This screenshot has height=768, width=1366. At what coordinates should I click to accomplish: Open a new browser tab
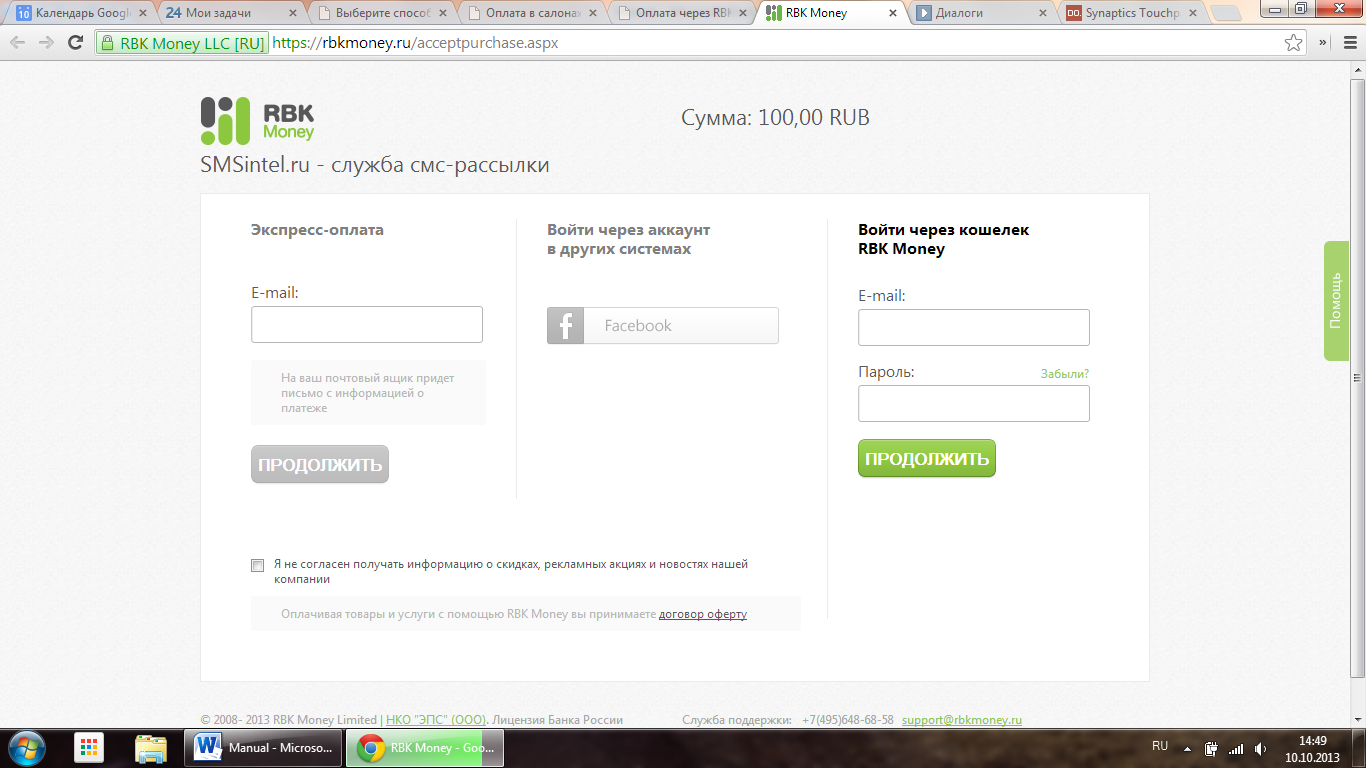1224,13
